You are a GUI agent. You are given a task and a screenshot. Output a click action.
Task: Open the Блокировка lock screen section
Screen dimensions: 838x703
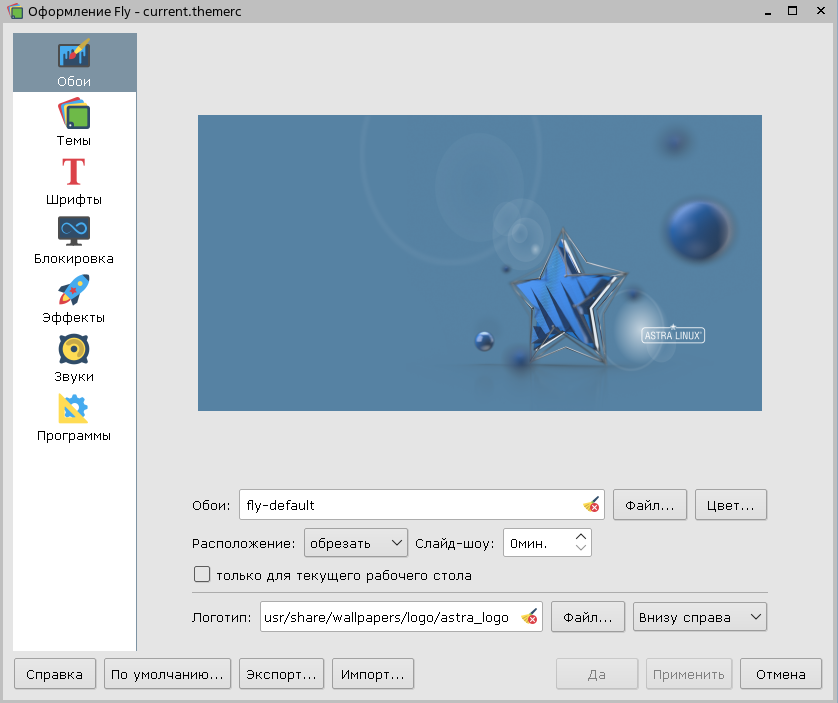pyautogui.click(x=74, y=240)
